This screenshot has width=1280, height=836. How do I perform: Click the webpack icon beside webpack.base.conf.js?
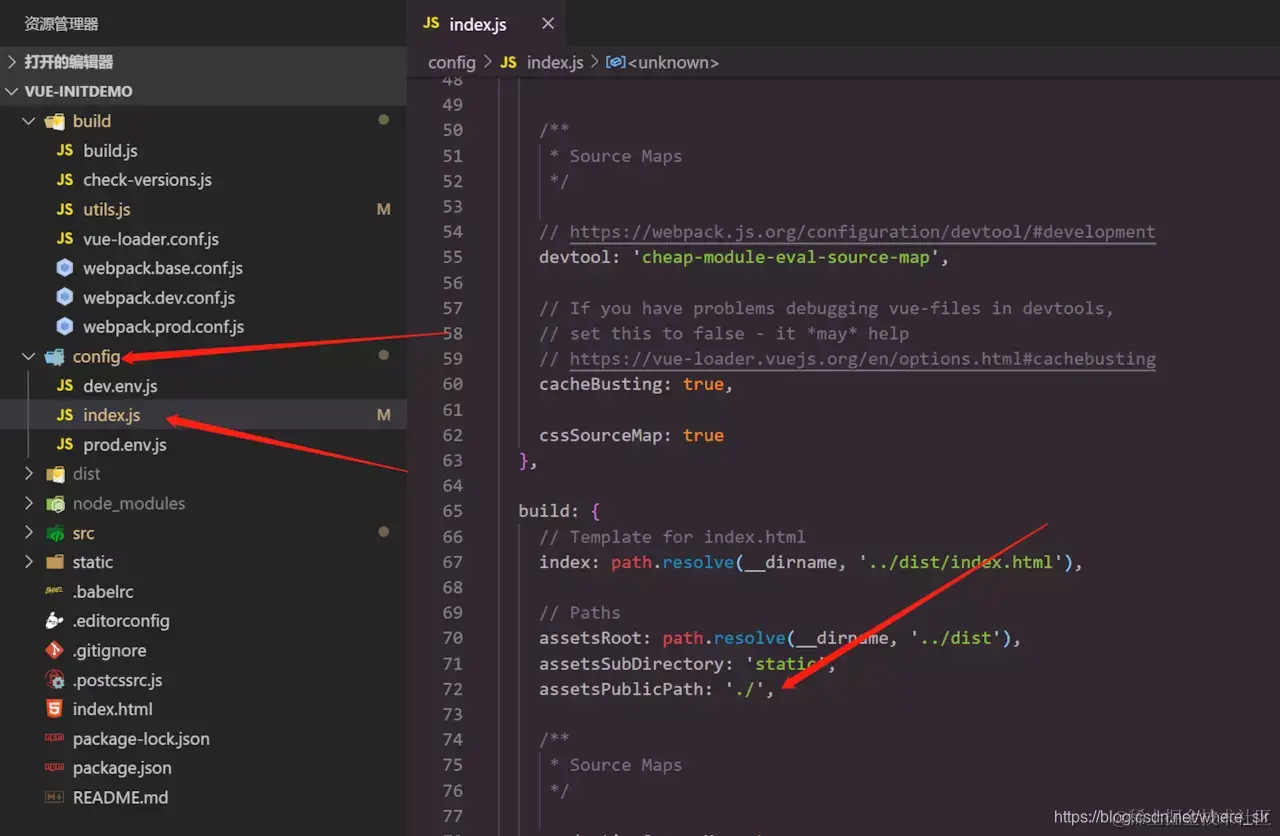(x=65, y=268)
